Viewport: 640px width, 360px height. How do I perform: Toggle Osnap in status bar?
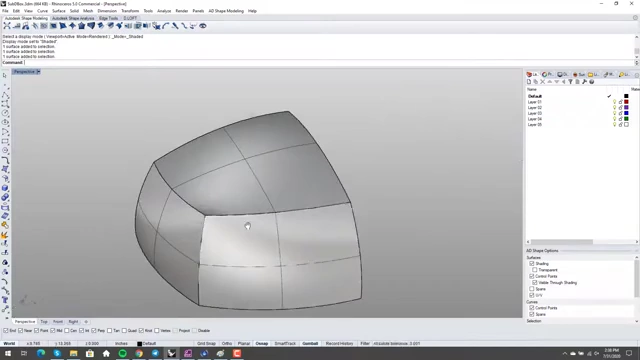click(x=262, y=344)
